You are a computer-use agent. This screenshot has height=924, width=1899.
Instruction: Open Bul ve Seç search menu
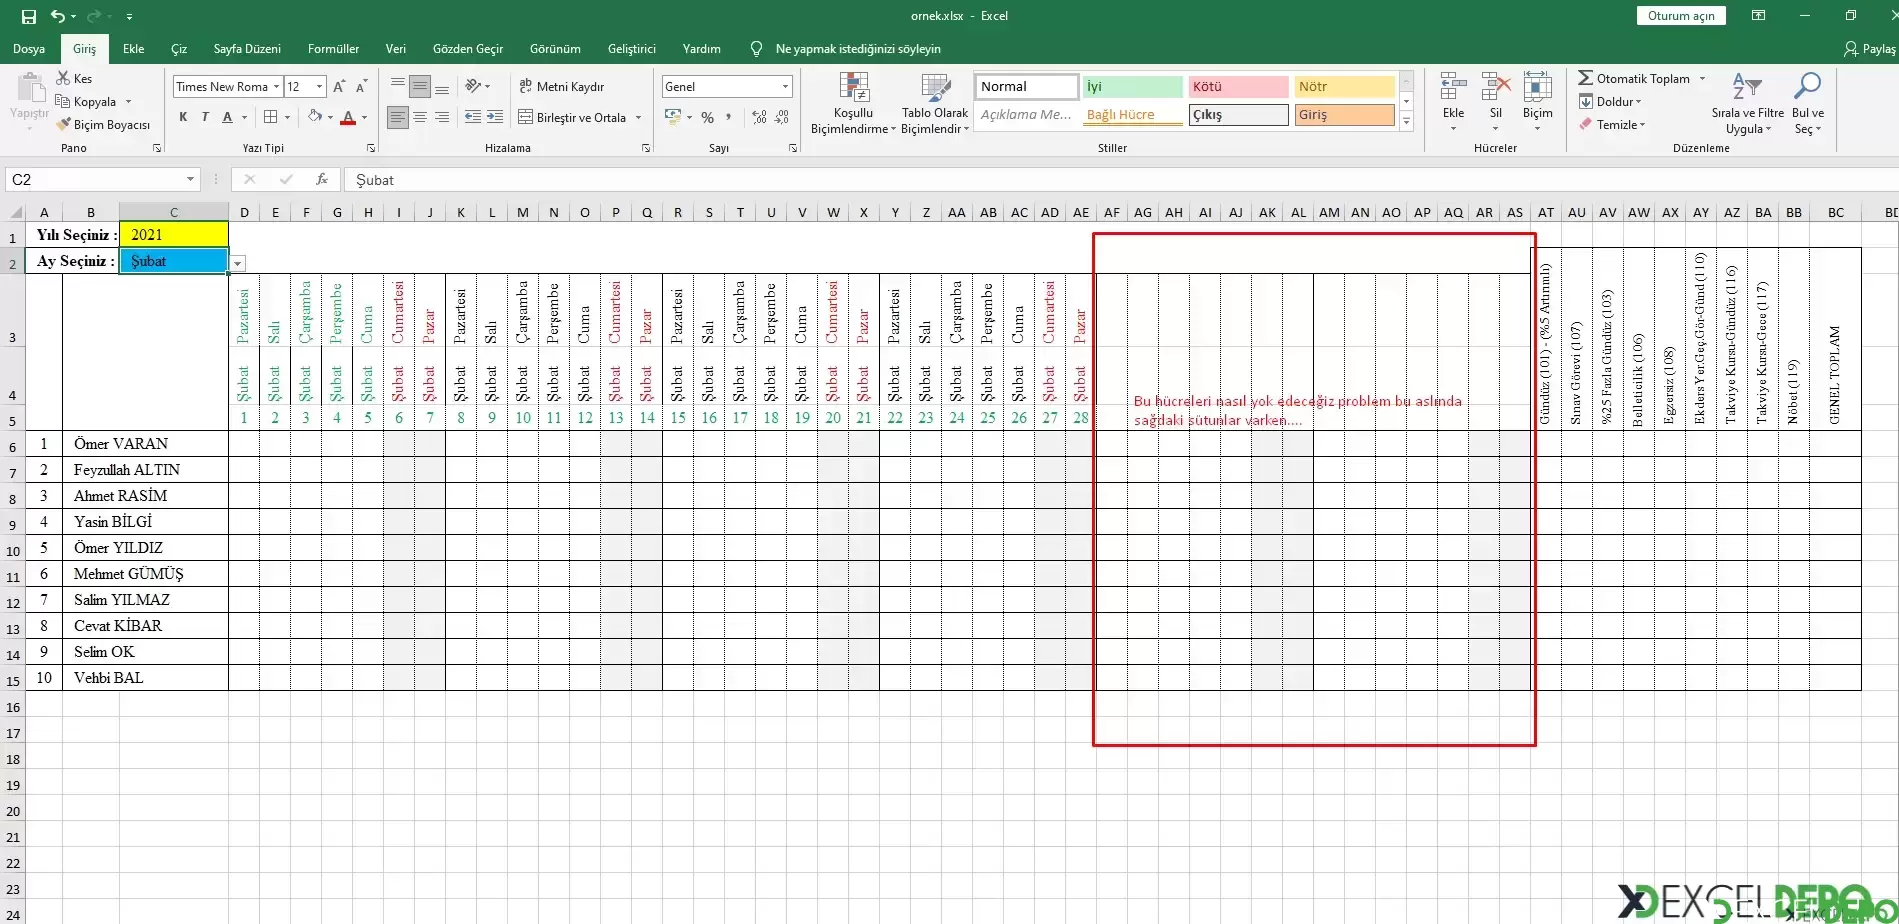(x=1808, y=103)
